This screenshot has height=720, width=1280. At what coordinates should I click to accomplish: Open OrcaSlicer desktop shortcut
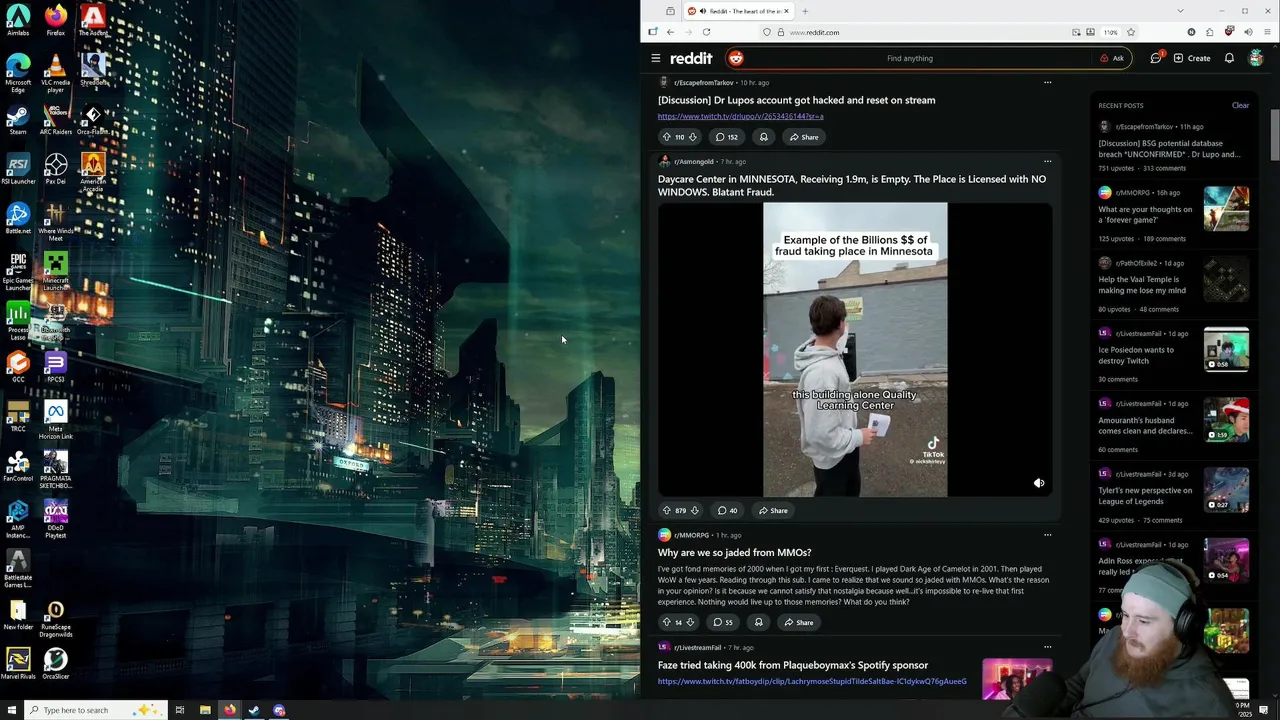[55, 664]
